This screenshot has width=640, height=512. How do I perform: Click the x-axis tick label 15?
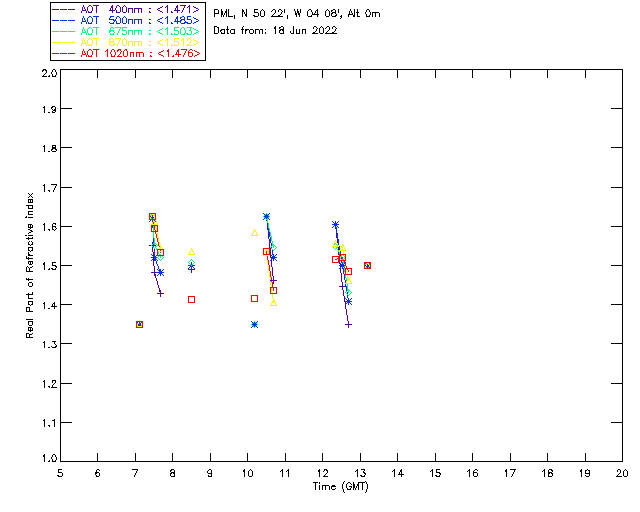tap(435, 474)
